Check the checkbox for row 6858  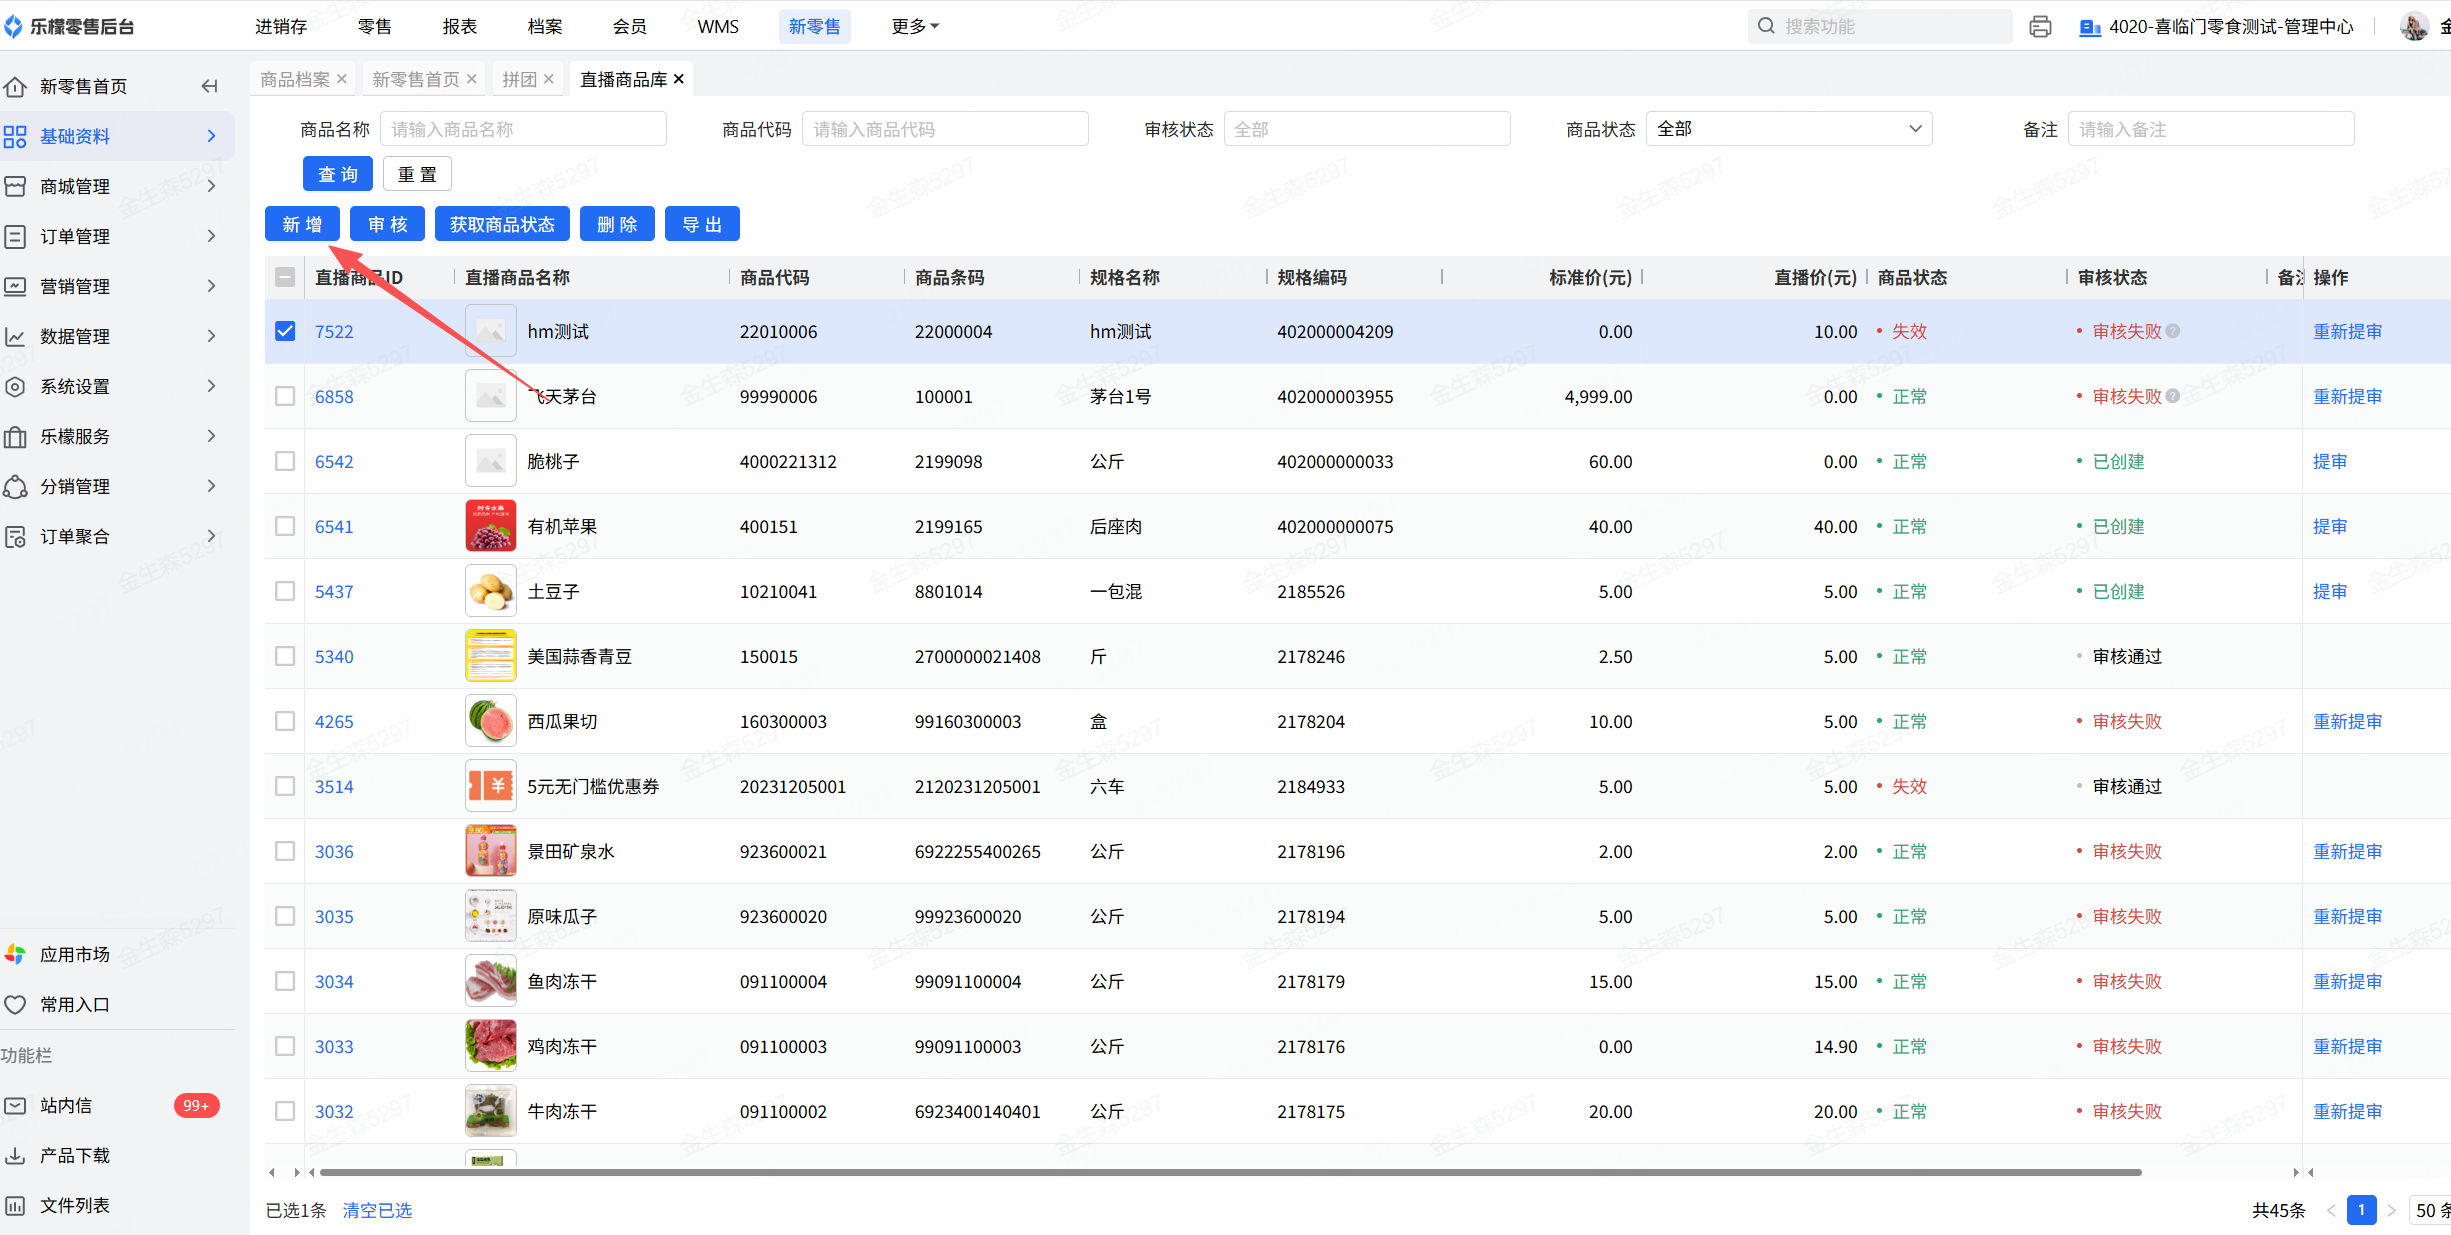click(285, 396)
